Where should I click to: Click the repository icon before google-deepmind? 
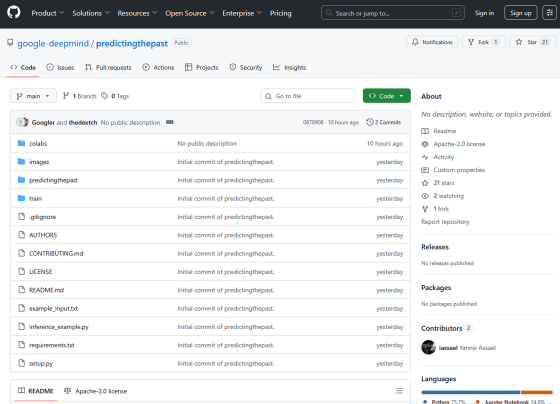tap(10, 43)
